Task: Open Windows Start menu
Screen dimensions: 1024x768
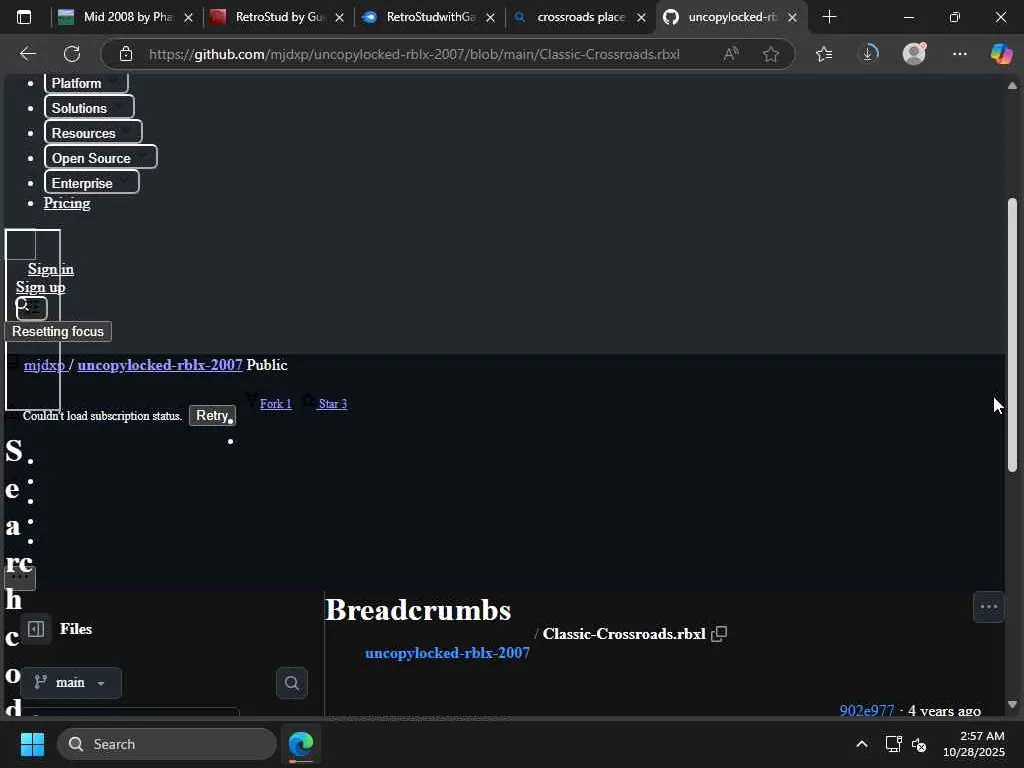Action: 32,744
